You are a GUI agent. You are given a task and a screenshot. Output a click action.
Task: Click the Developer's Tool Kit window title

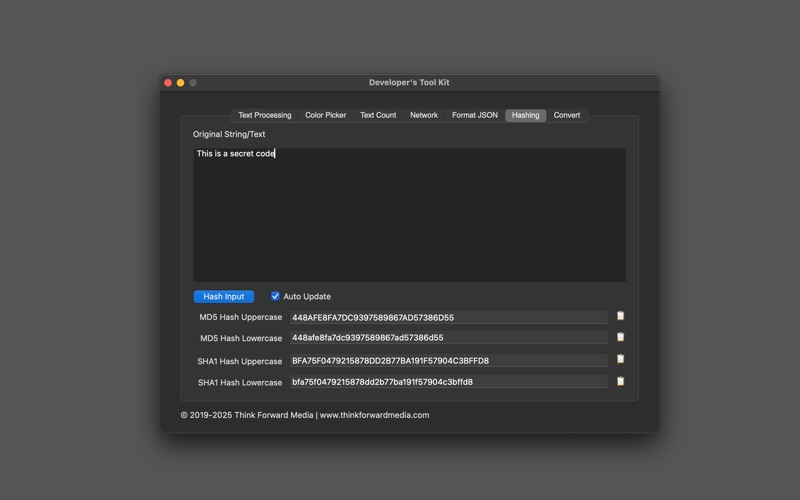(409, 82)
